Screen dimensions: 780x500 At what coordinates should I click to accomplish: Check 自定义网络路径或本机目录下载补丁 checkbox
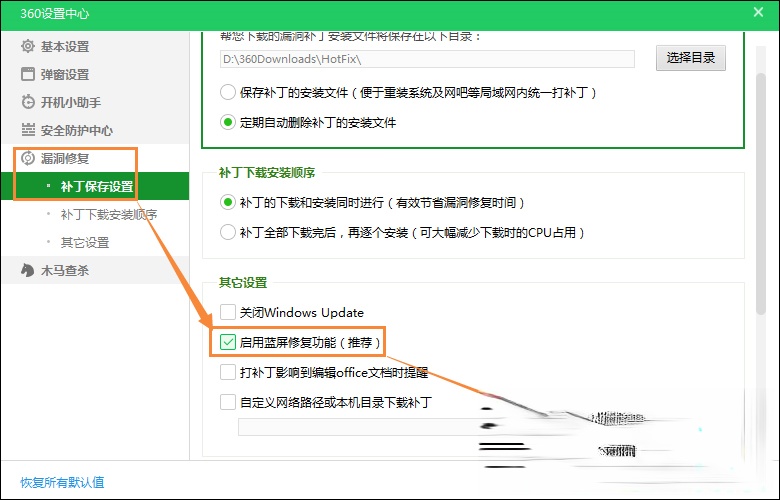point(228,401)
